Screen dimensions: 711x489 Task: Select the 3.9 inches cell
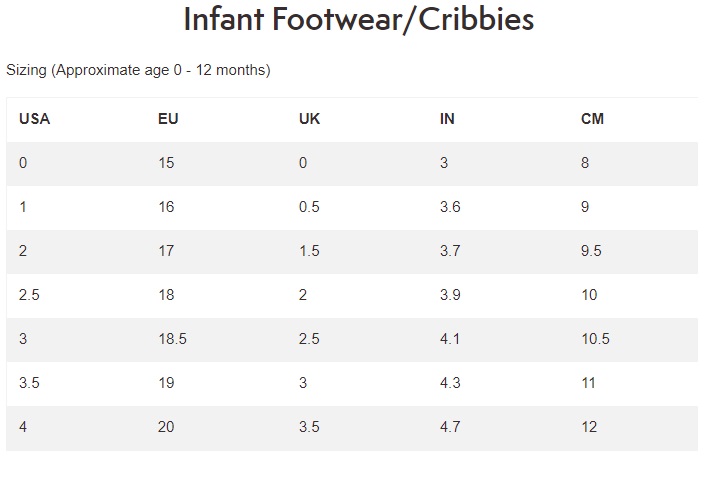click(x=450, y=295)
